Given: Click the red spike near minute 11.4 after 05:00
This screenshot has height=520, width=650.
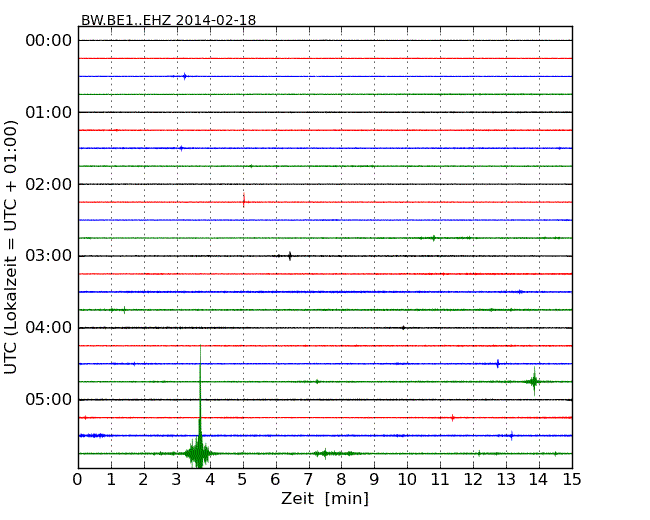Looking at the screenshot, I should tap(453, 418).
